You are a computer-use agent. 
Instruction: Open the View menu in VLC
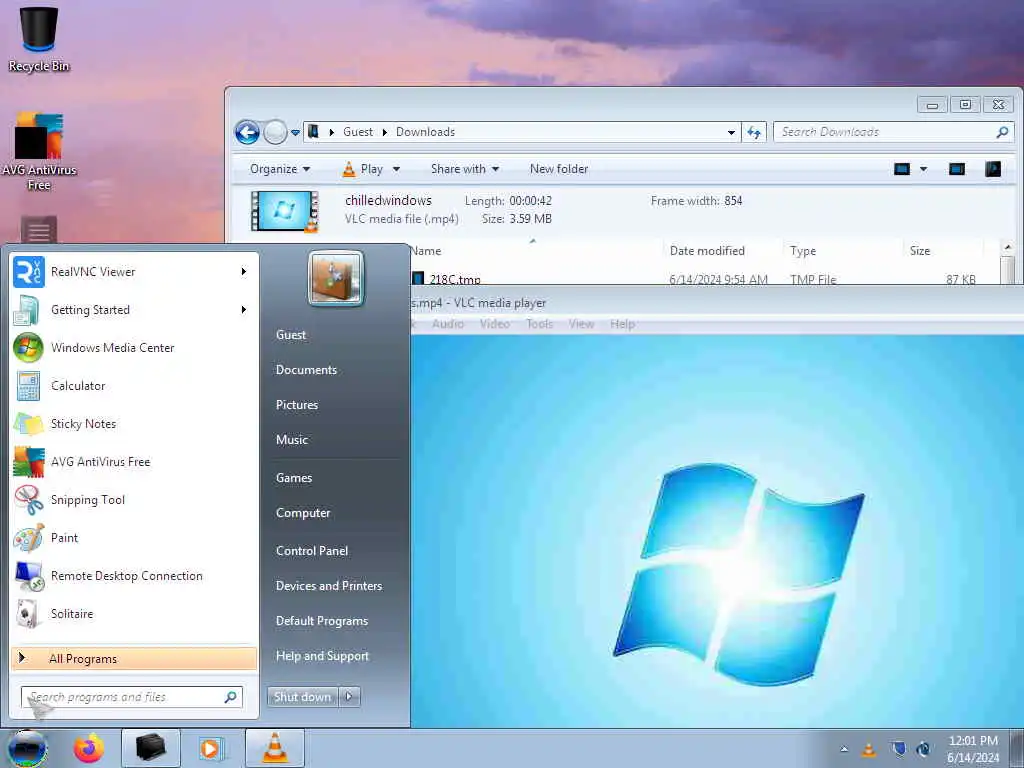tap(581, 324)
